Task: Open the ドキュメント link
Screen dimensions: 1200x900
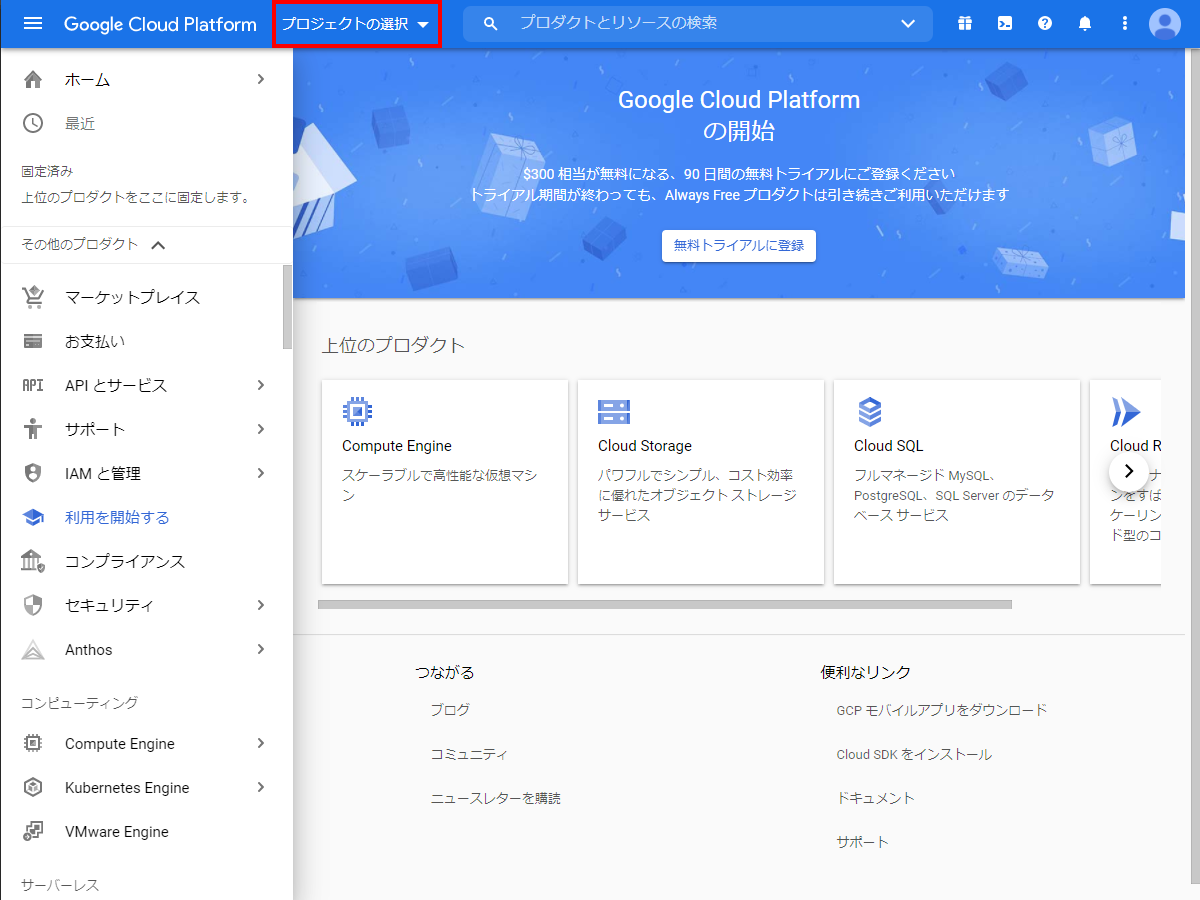Action: (875, 798)
